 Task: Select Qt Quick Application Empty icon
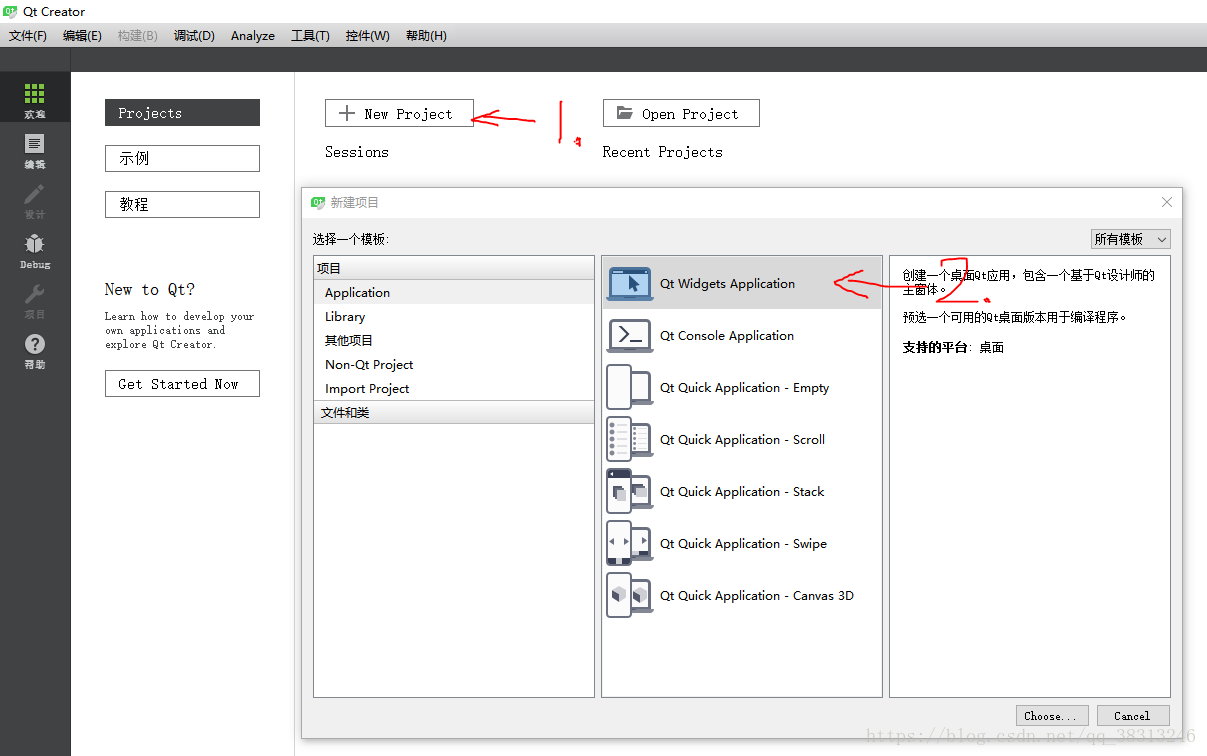point(630,388)
